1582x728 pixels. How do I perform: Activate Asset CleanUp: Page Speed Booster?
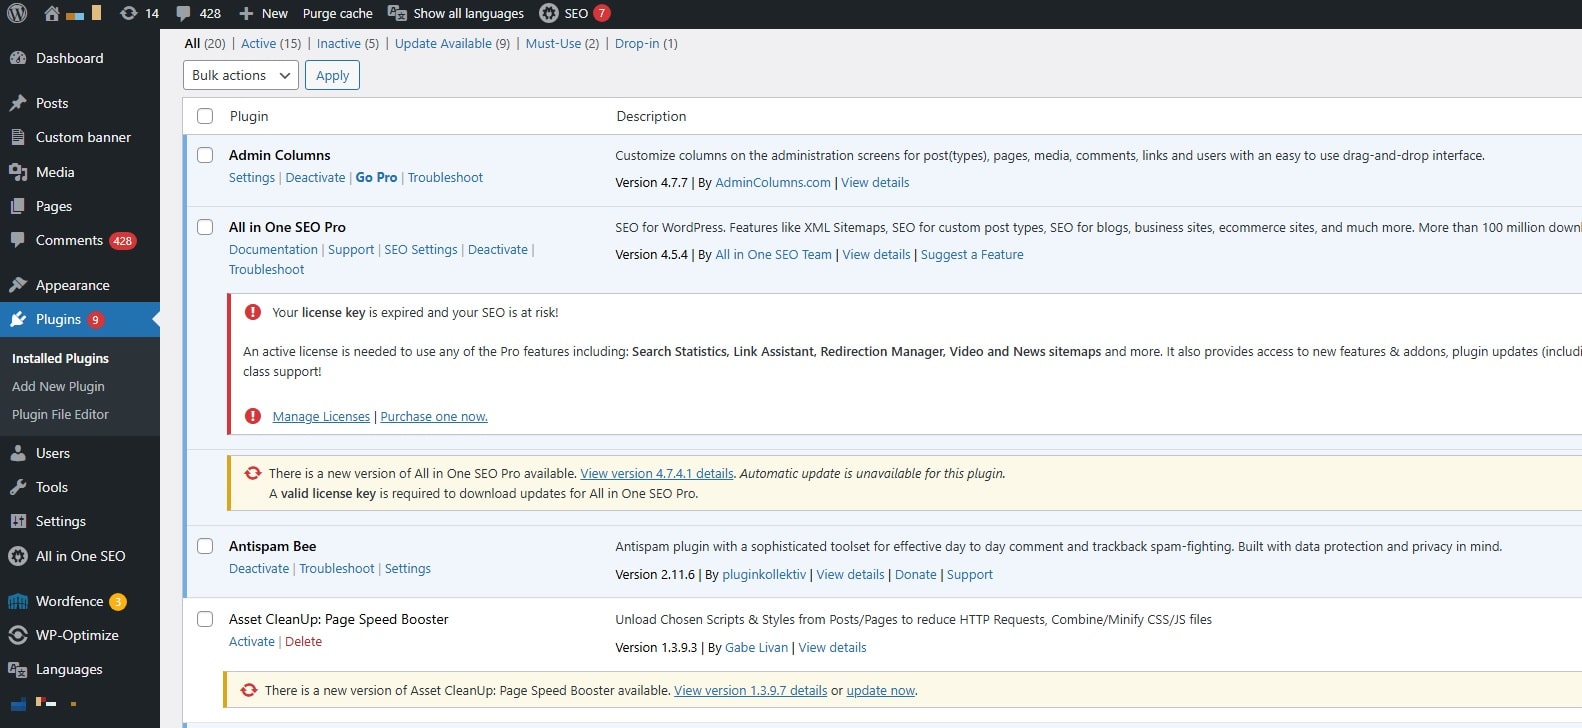click(252, 641)
